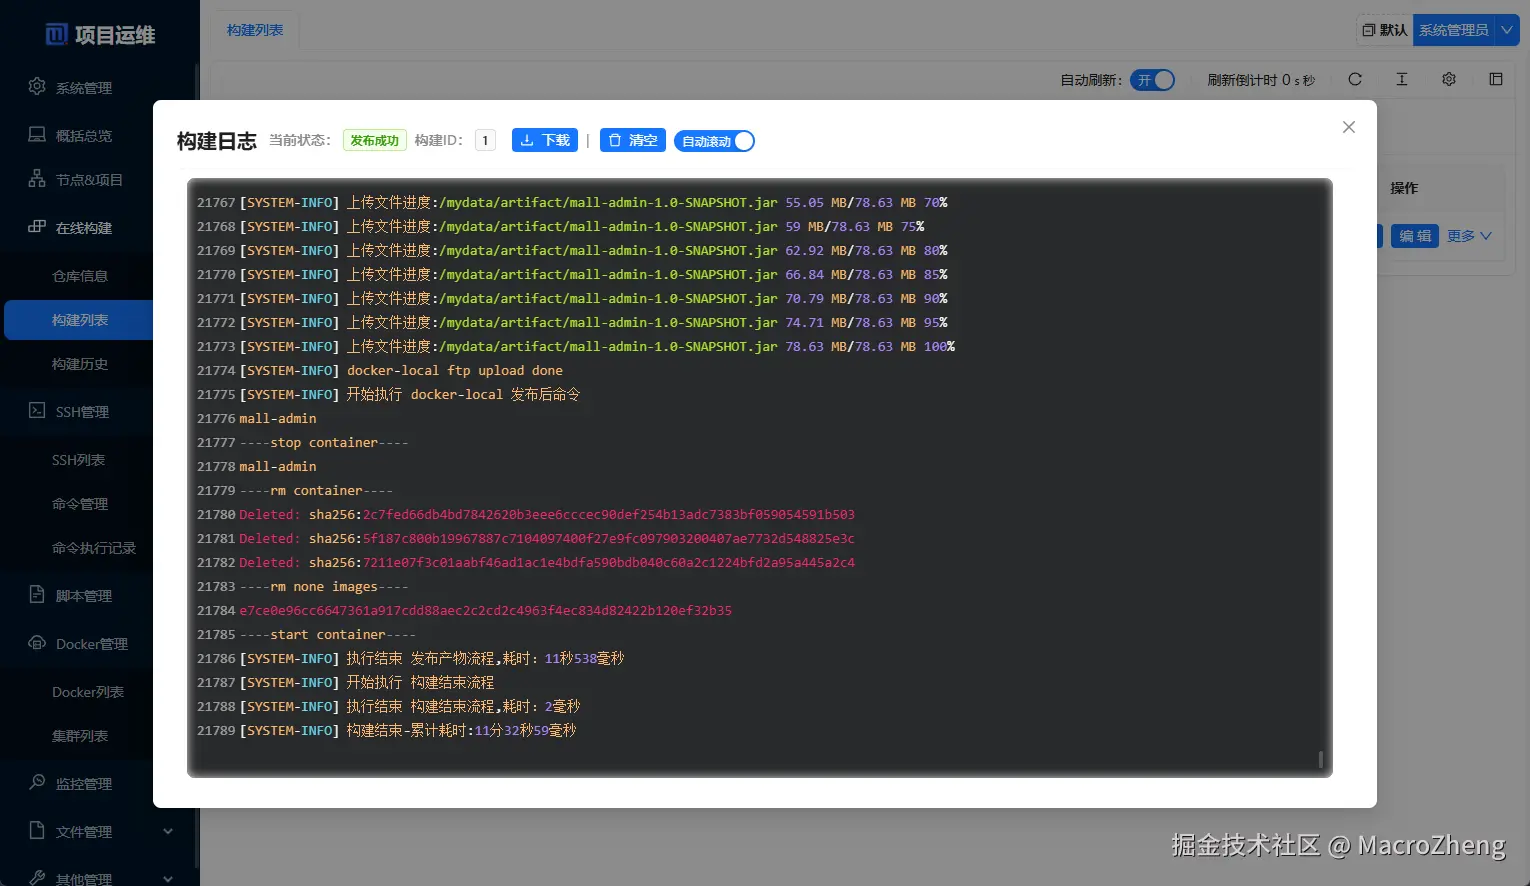Open 集群列表 in sidebar
Viewport: 1530px width, 886px height.
coord(80,736)
